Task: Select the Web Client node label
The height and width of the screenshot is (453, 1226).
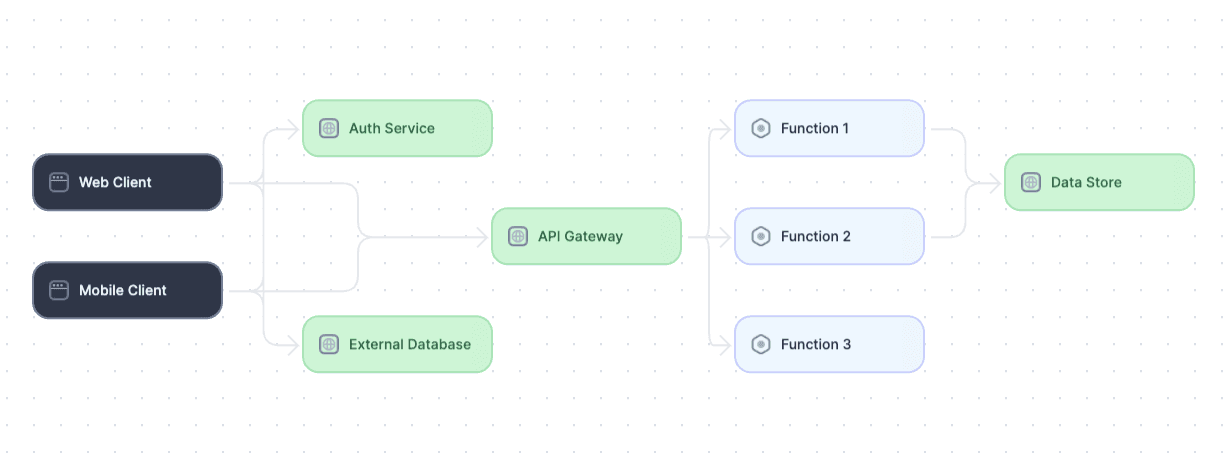Action: pos(115,182)
